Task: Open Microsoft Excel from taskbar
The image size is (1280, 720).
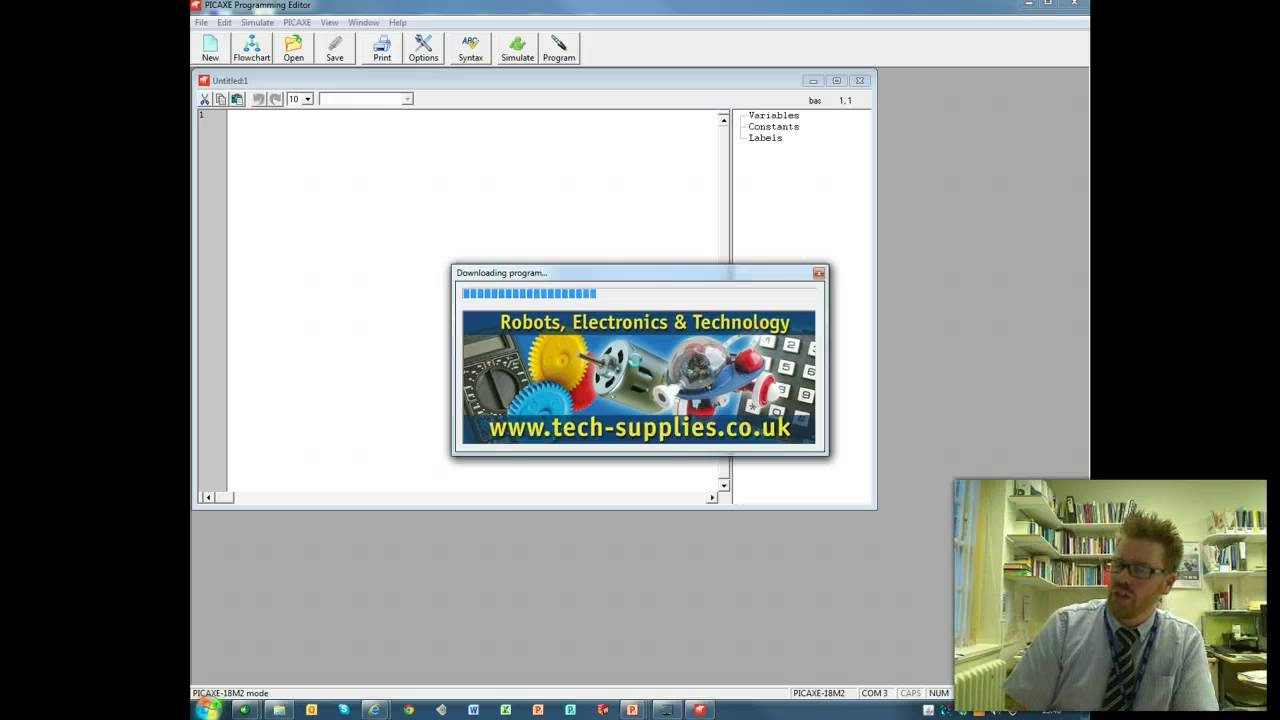Action: point(505,710)
